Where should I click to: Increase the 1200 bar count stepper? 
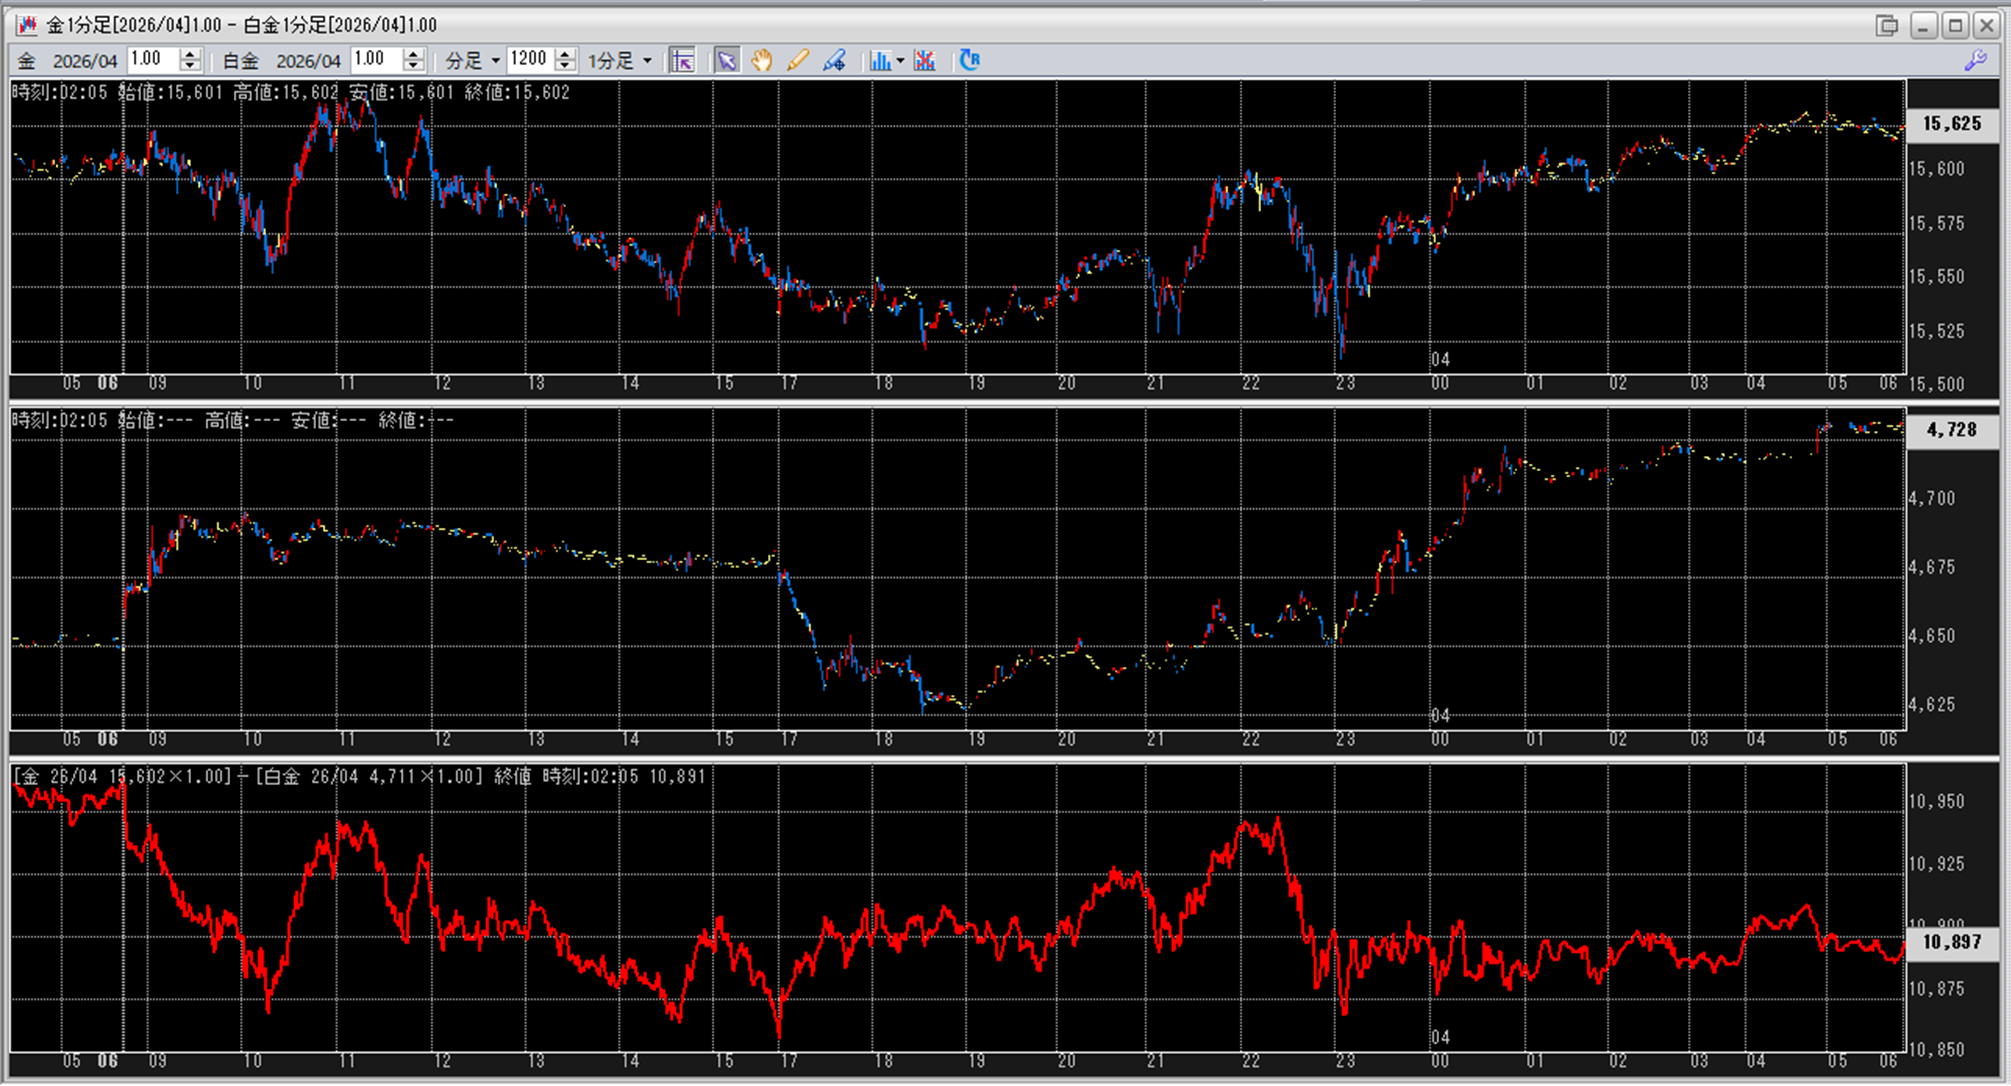[566, 54]
